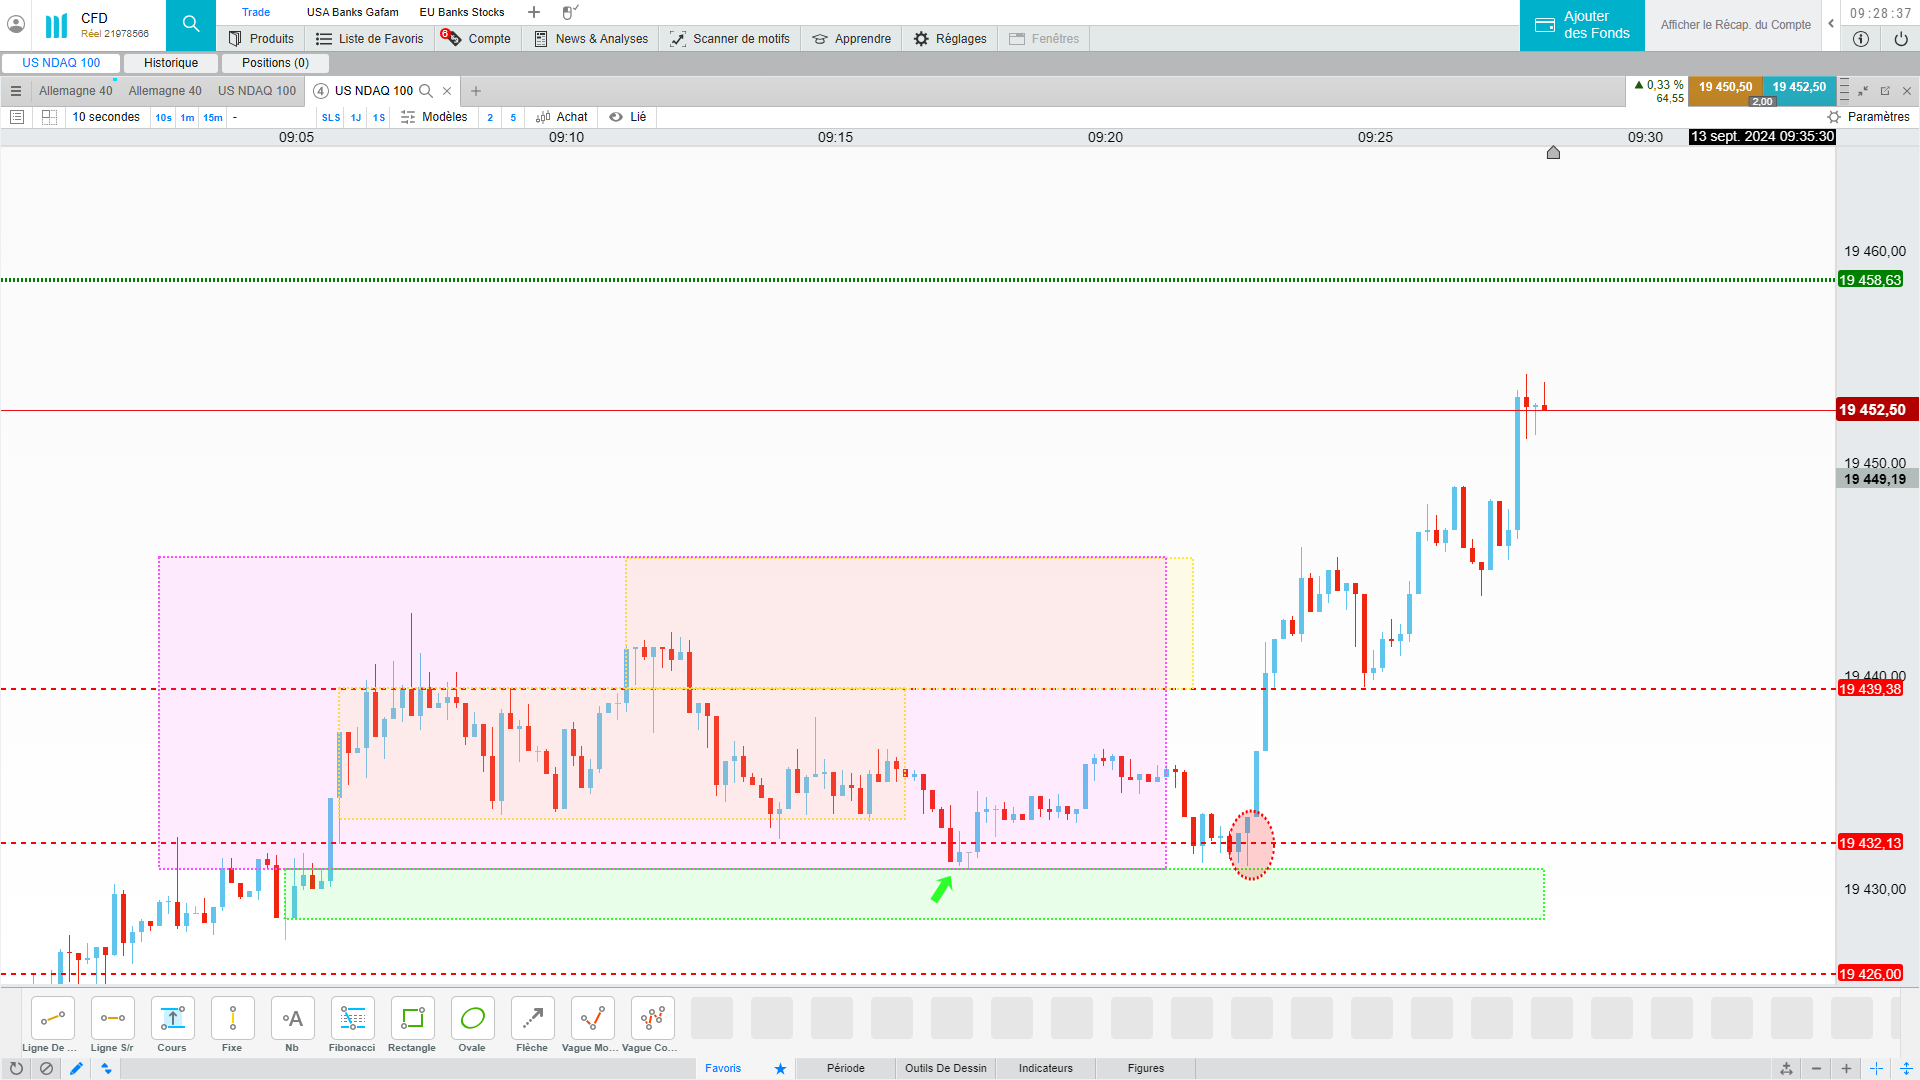Open the Produits menu
The width and height of the screenshot is (1920, 1080).
pyautogui.click(x=261, y=39)
